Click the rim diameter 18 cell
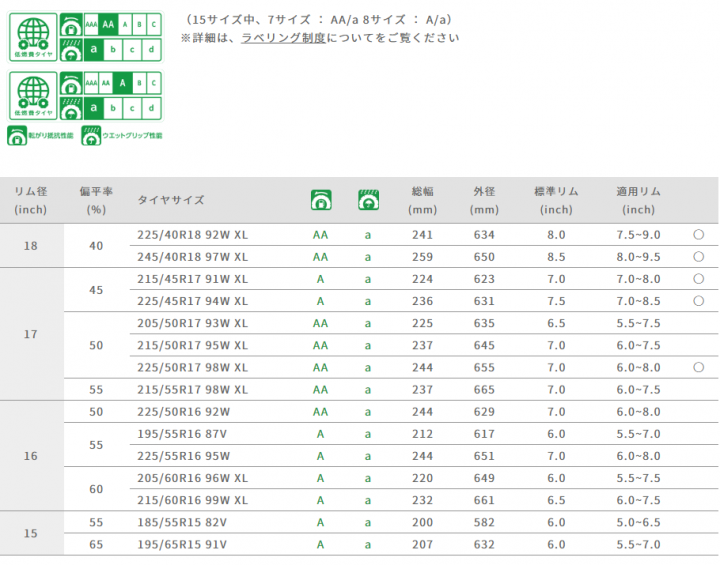This screenshot has width=720, height=565. click(x=31, y=246)
